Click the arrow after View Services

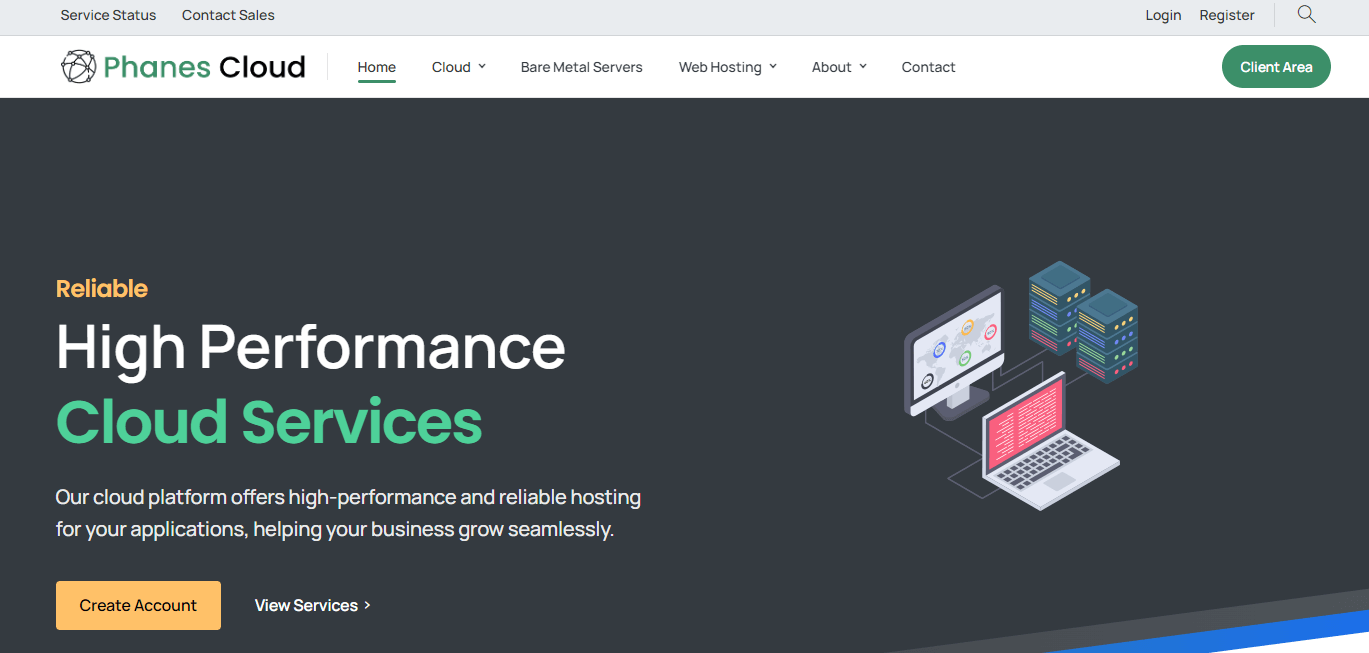pyautogui.click(x=367, y=605)
